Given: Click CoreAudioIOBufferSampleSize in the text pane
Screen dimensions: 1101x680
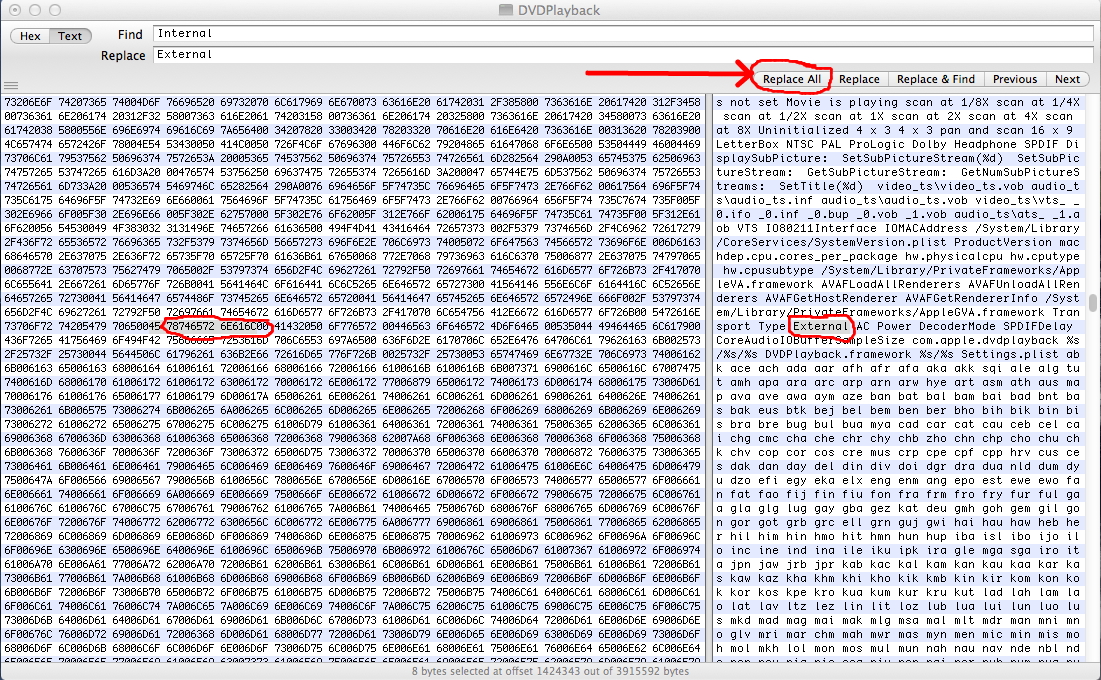Looking at the screenshot, I should point(810,340).
